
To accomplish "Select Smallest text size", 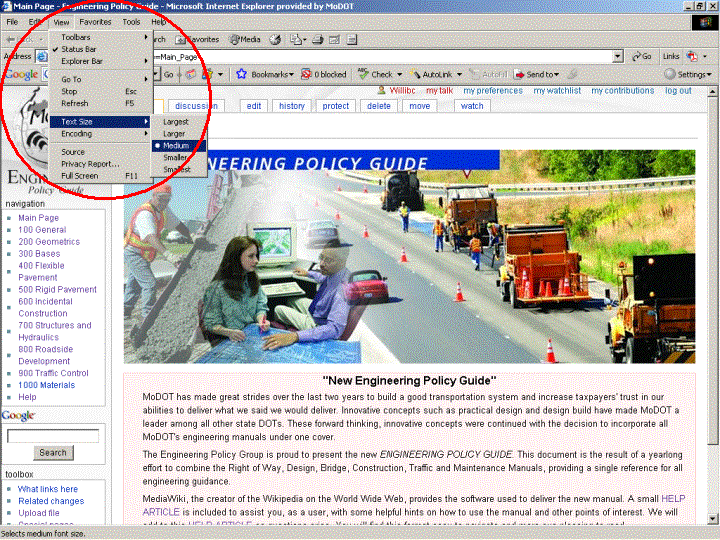I will coord(179,169).
